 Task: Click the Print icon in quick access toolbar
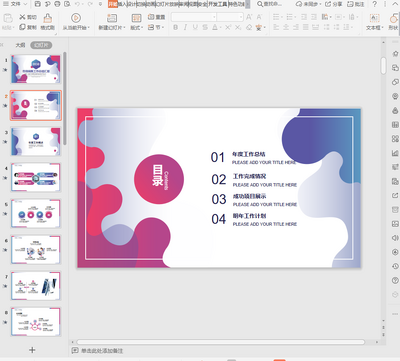coord(57,4)
